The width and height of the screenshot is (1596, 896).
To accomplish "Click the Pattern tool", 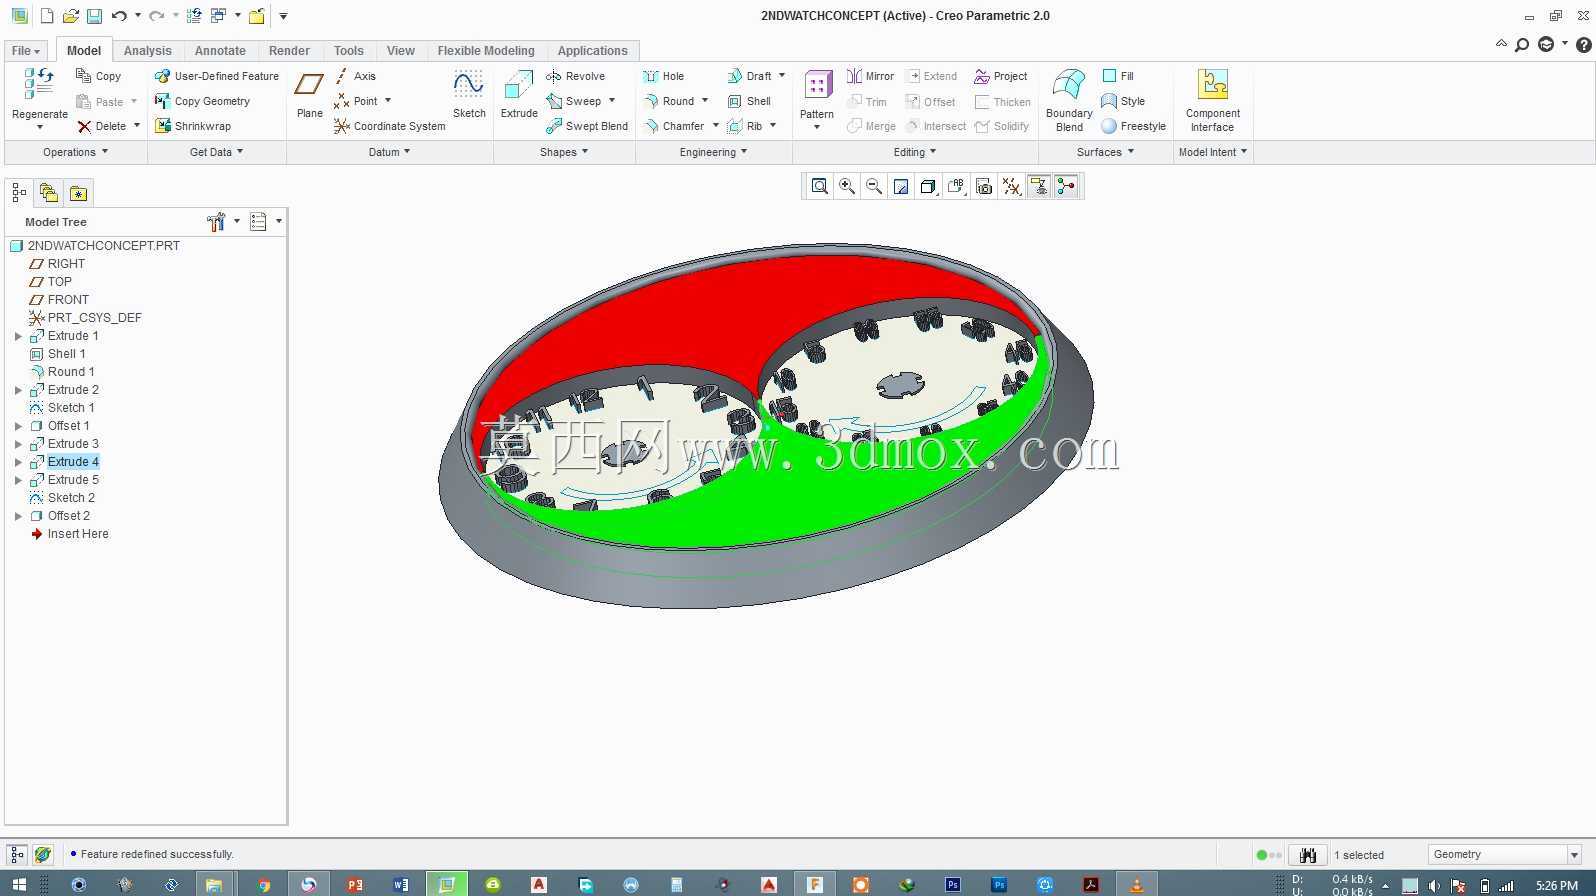I will (817, 95).
